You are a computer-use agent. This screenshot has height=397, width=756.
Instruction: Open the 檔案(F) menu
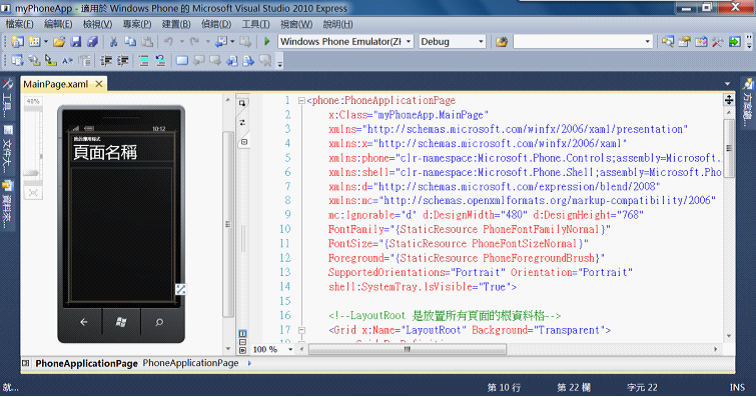(19, 24)
